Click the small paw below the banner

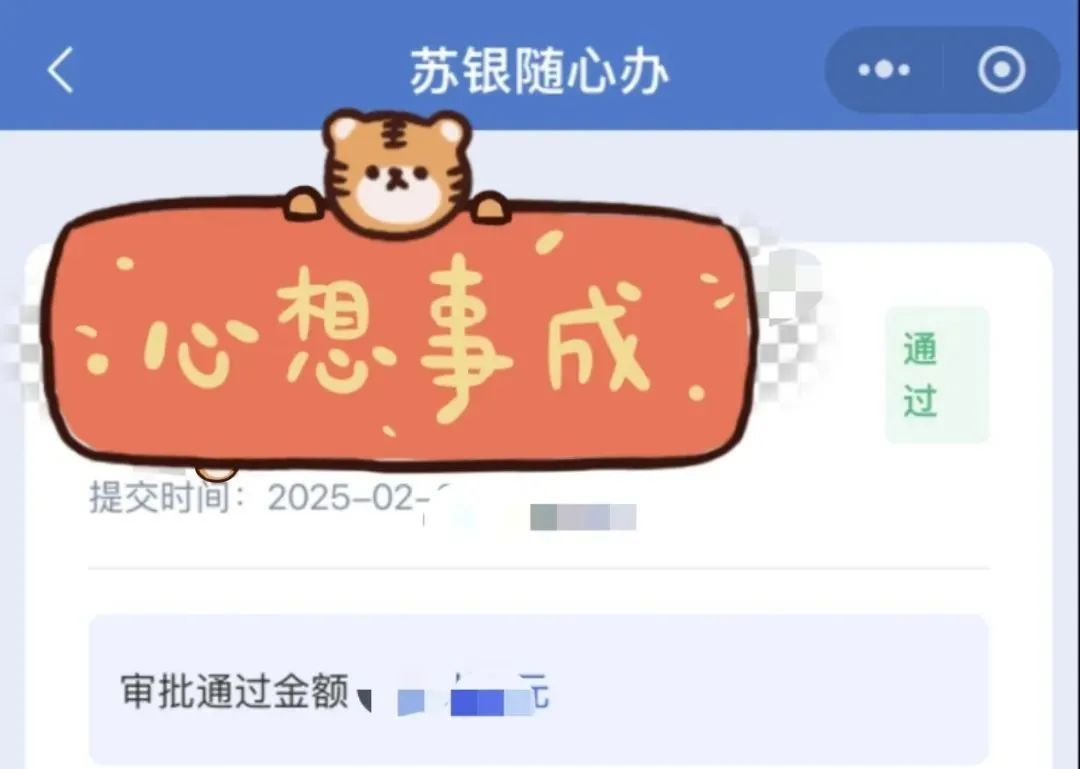pyautogui.click(x=216, y=473)
